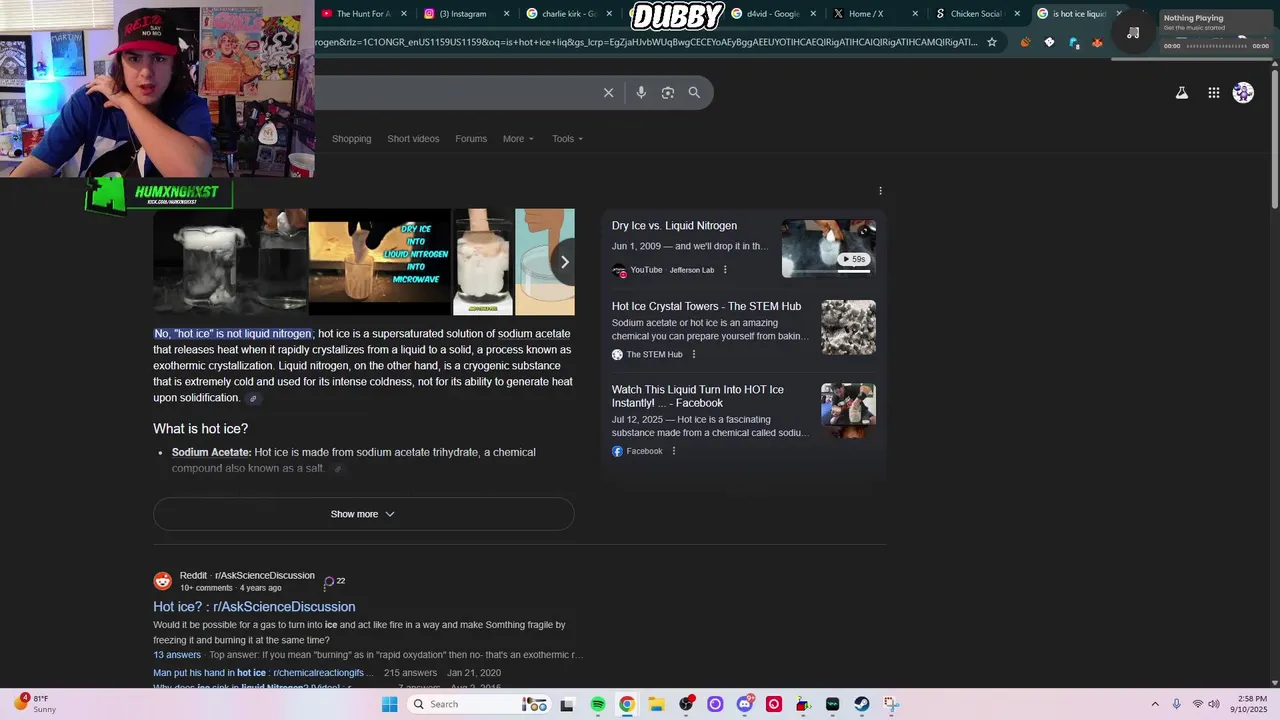Image resolution: width=1280 pixels, height=720 pixels.
Task: Open Task View on the taskbar
Action: 567,704
